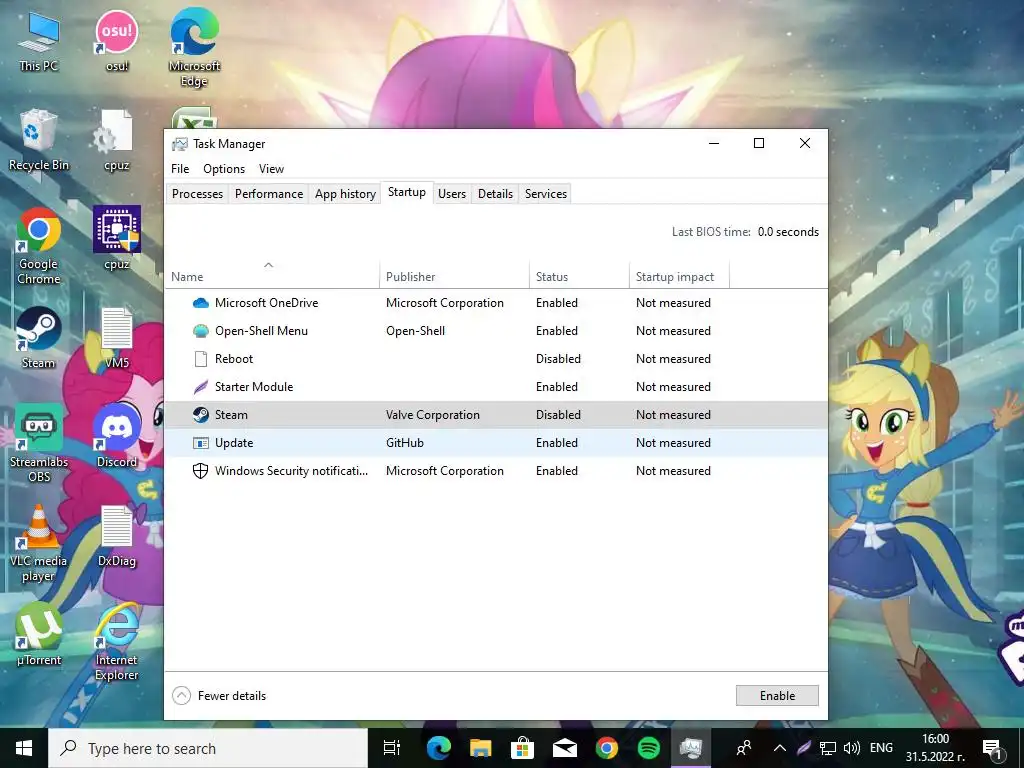Screen dimensions: 1024x768
Task: Select the cpuz application shortcut with chip icon
Action: pos(117,238)
